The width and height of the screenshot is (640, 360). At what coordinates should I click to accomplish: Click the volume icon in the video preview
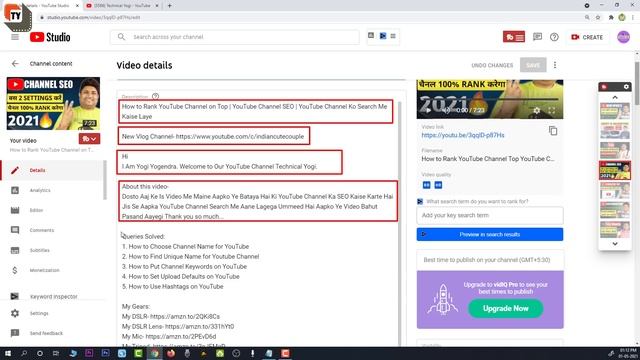pyautogui.click(x=446, y=110)
